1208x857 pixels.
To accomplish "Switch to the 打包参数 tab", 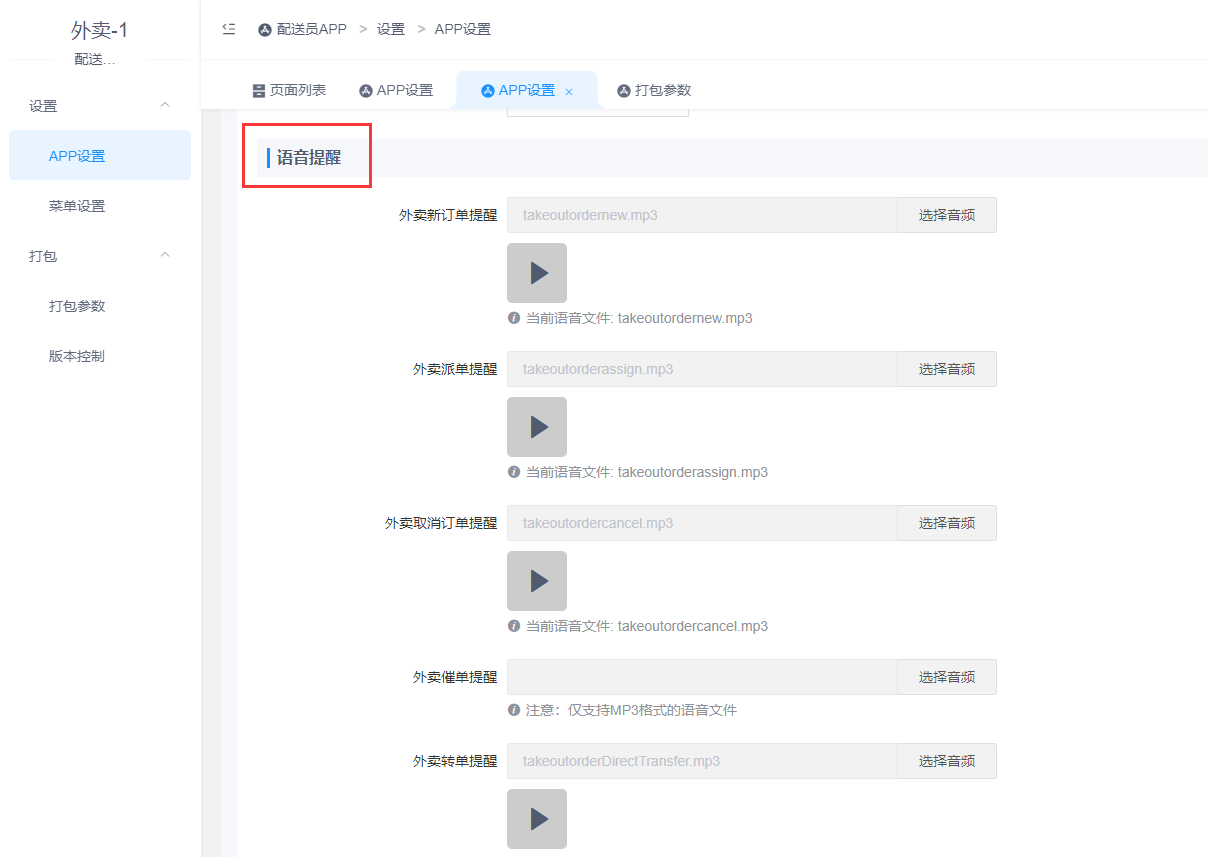I will [654, 90].
